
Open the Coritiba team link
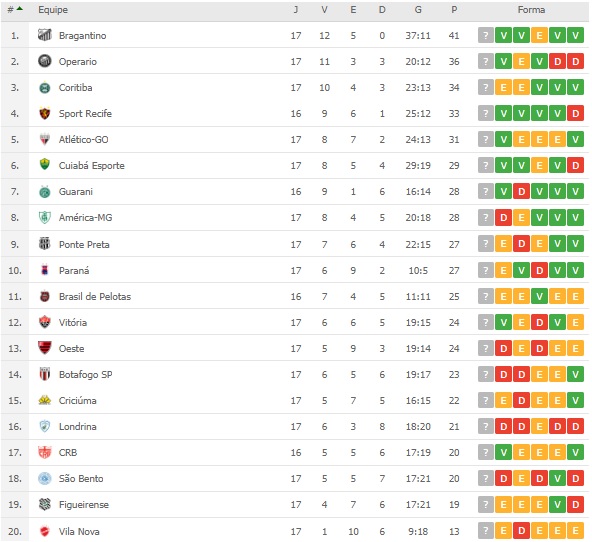(76, 88)
